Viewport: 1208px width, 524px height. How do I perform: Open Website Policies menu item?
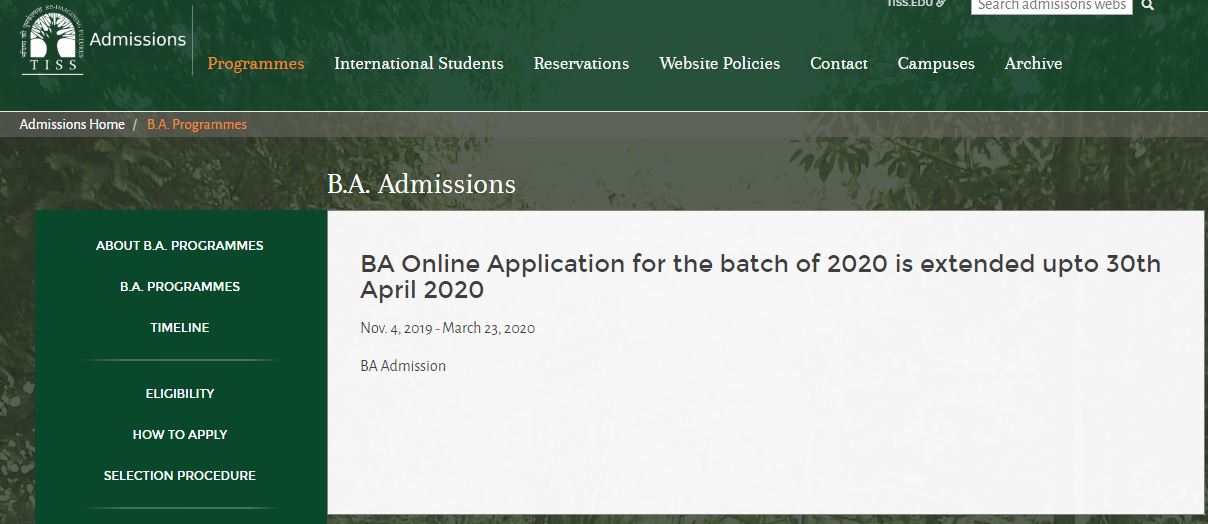point(719,64)
